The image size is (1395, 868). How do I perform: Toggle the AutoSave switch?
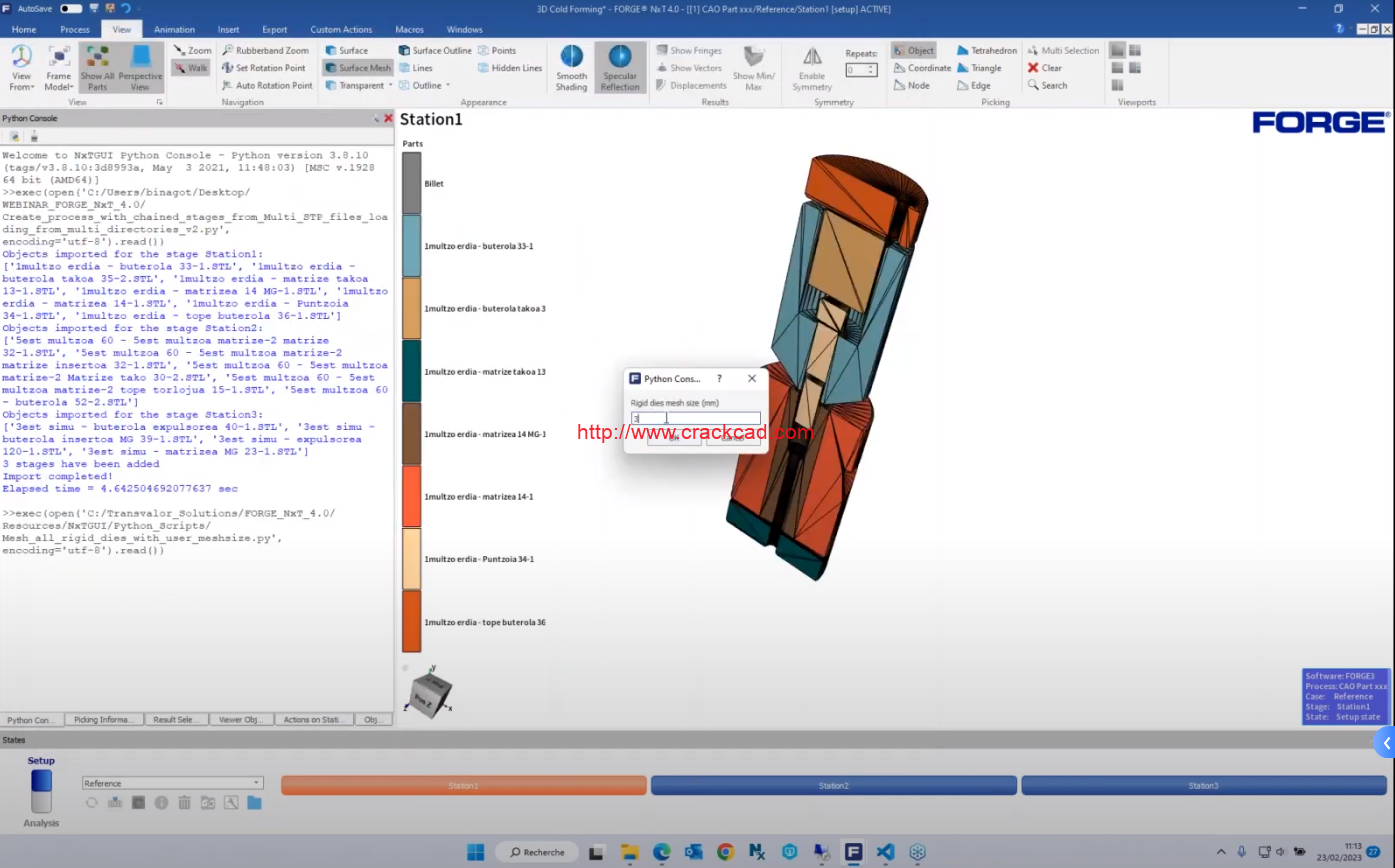[70, 8]
